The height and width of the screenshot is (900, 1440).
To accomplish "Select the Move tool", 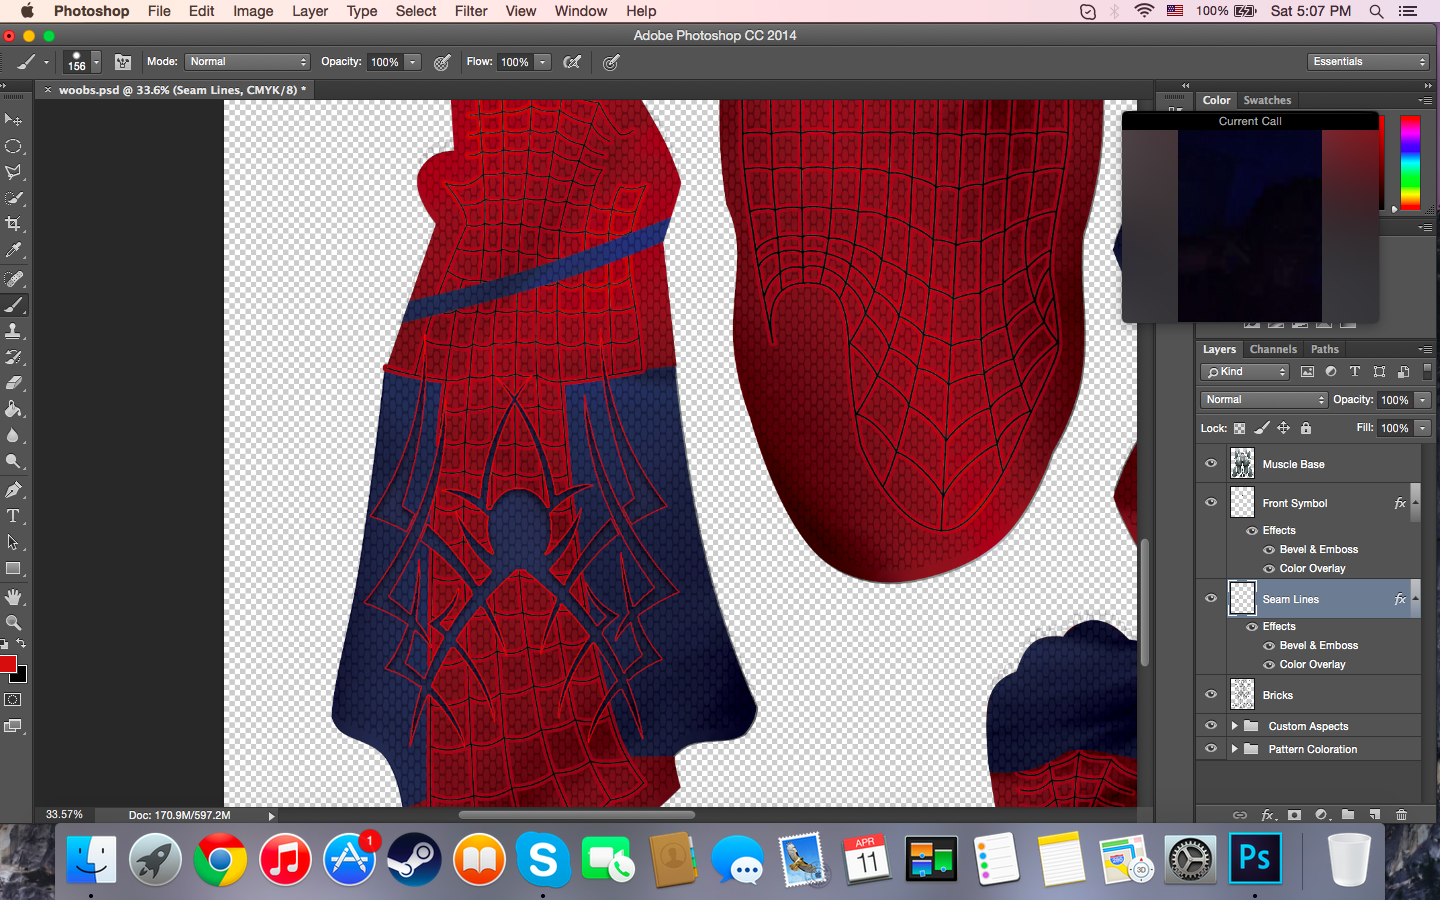I will coord(13,120).
